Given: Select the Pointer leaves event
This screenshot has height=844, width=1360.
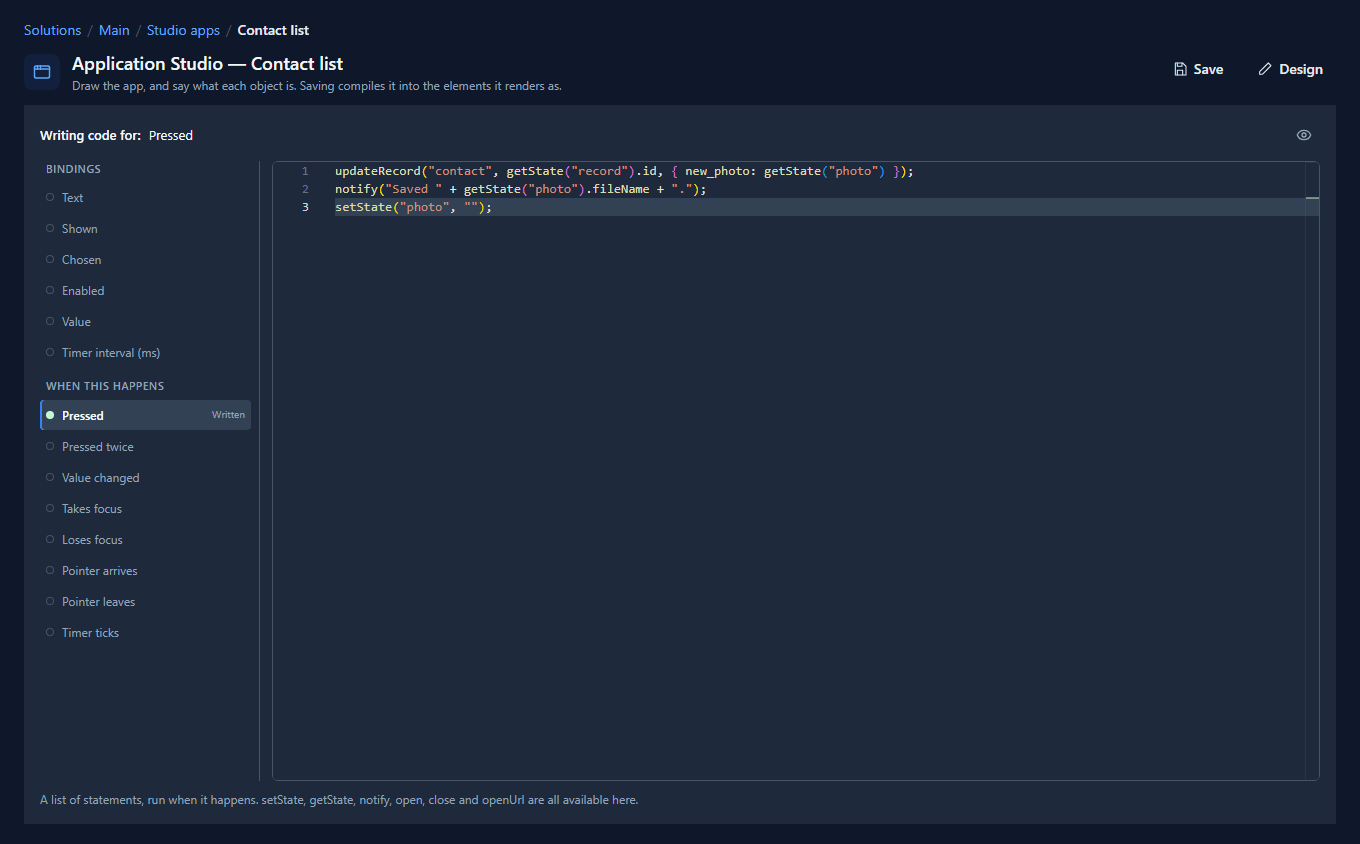Looking at the screenshot, I should coord(145,602).
